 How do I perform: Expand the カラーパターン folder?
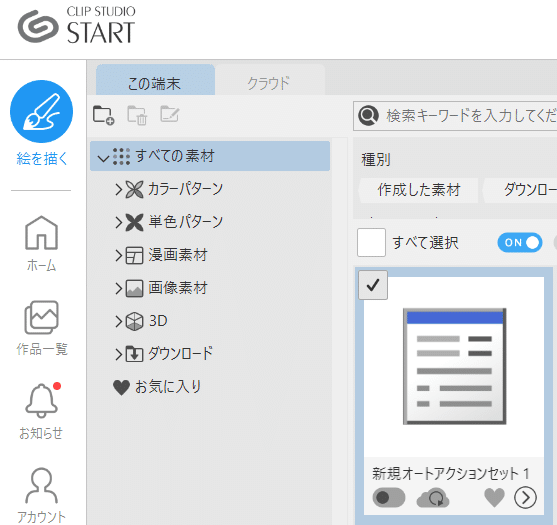tap(118, 189)
